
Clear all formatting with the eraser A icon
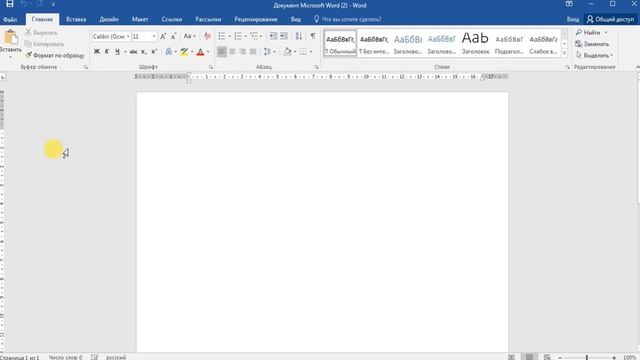point(207,36)
